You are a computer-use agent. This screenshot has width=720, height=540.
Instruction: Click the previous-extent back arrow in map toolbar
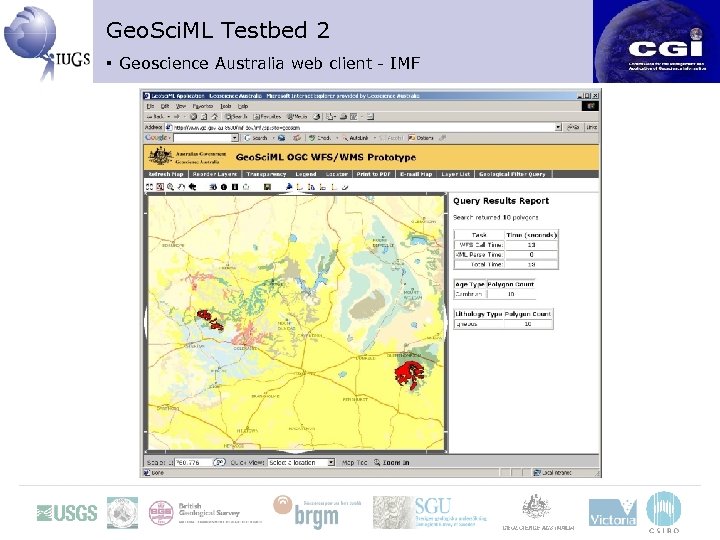coord(192,187)
